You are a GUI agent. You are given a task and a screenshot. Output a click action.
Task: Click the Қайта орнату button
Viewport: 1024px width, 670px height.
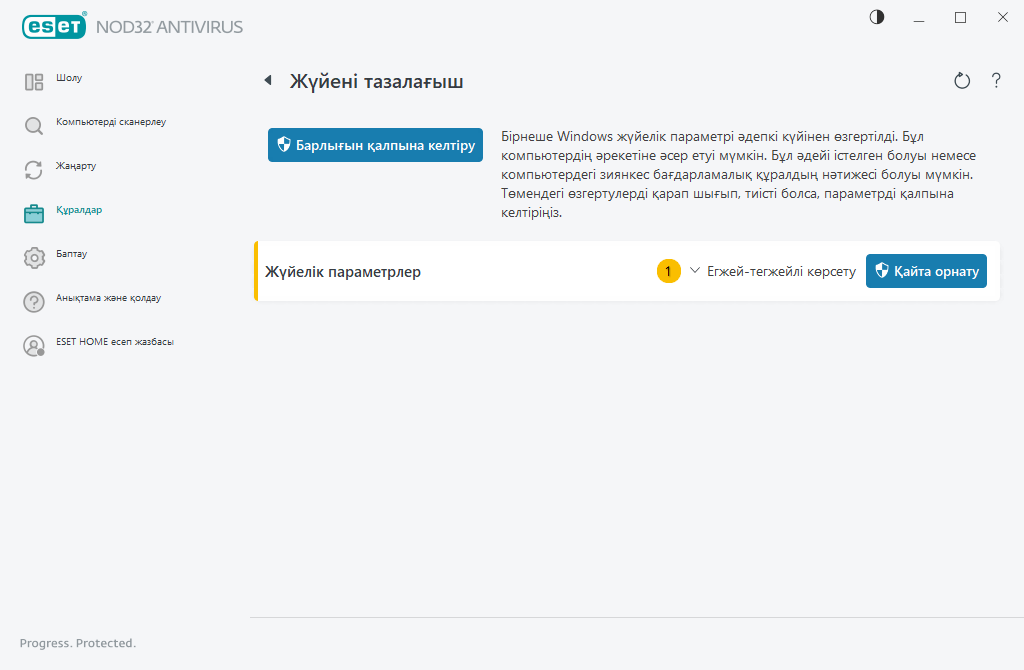[926, 271]
